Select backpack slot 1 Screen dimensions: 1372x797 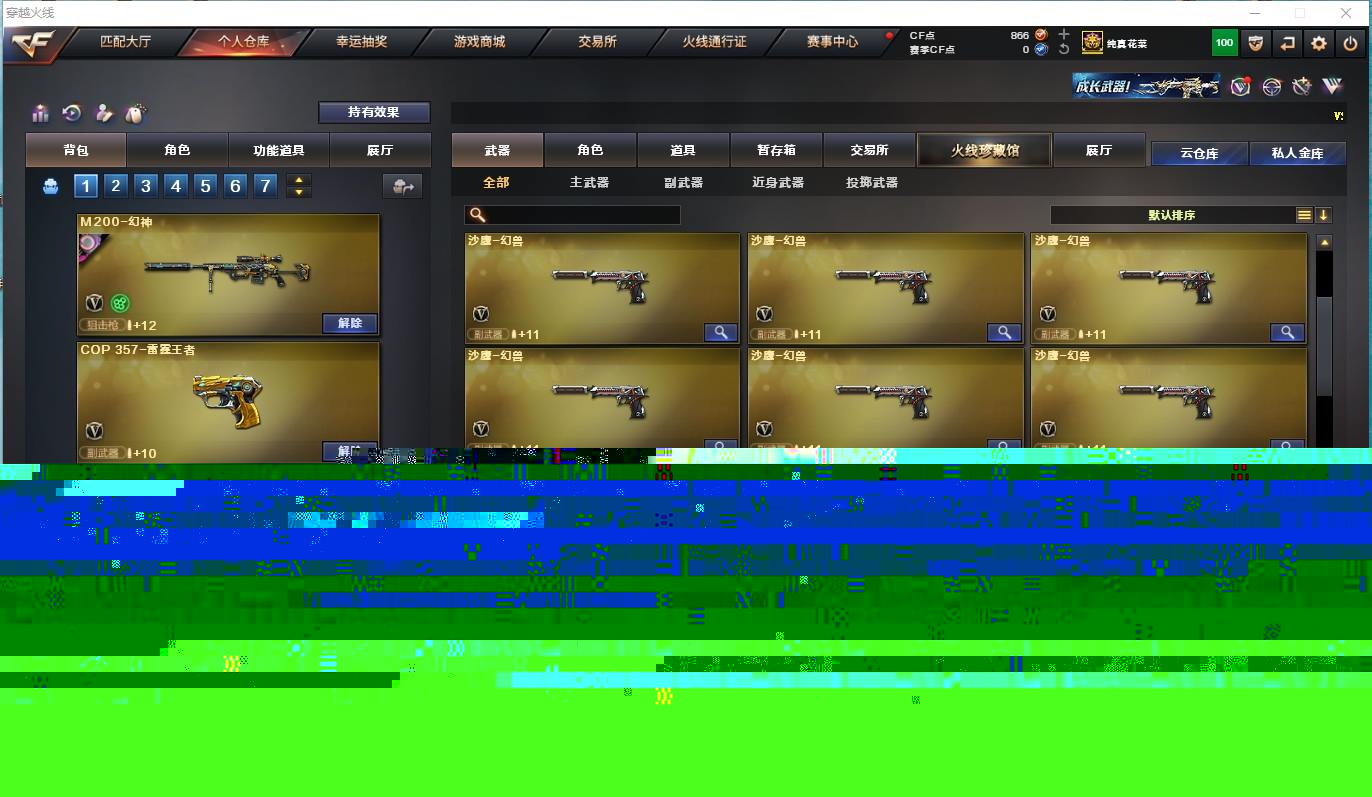point(86,186)
